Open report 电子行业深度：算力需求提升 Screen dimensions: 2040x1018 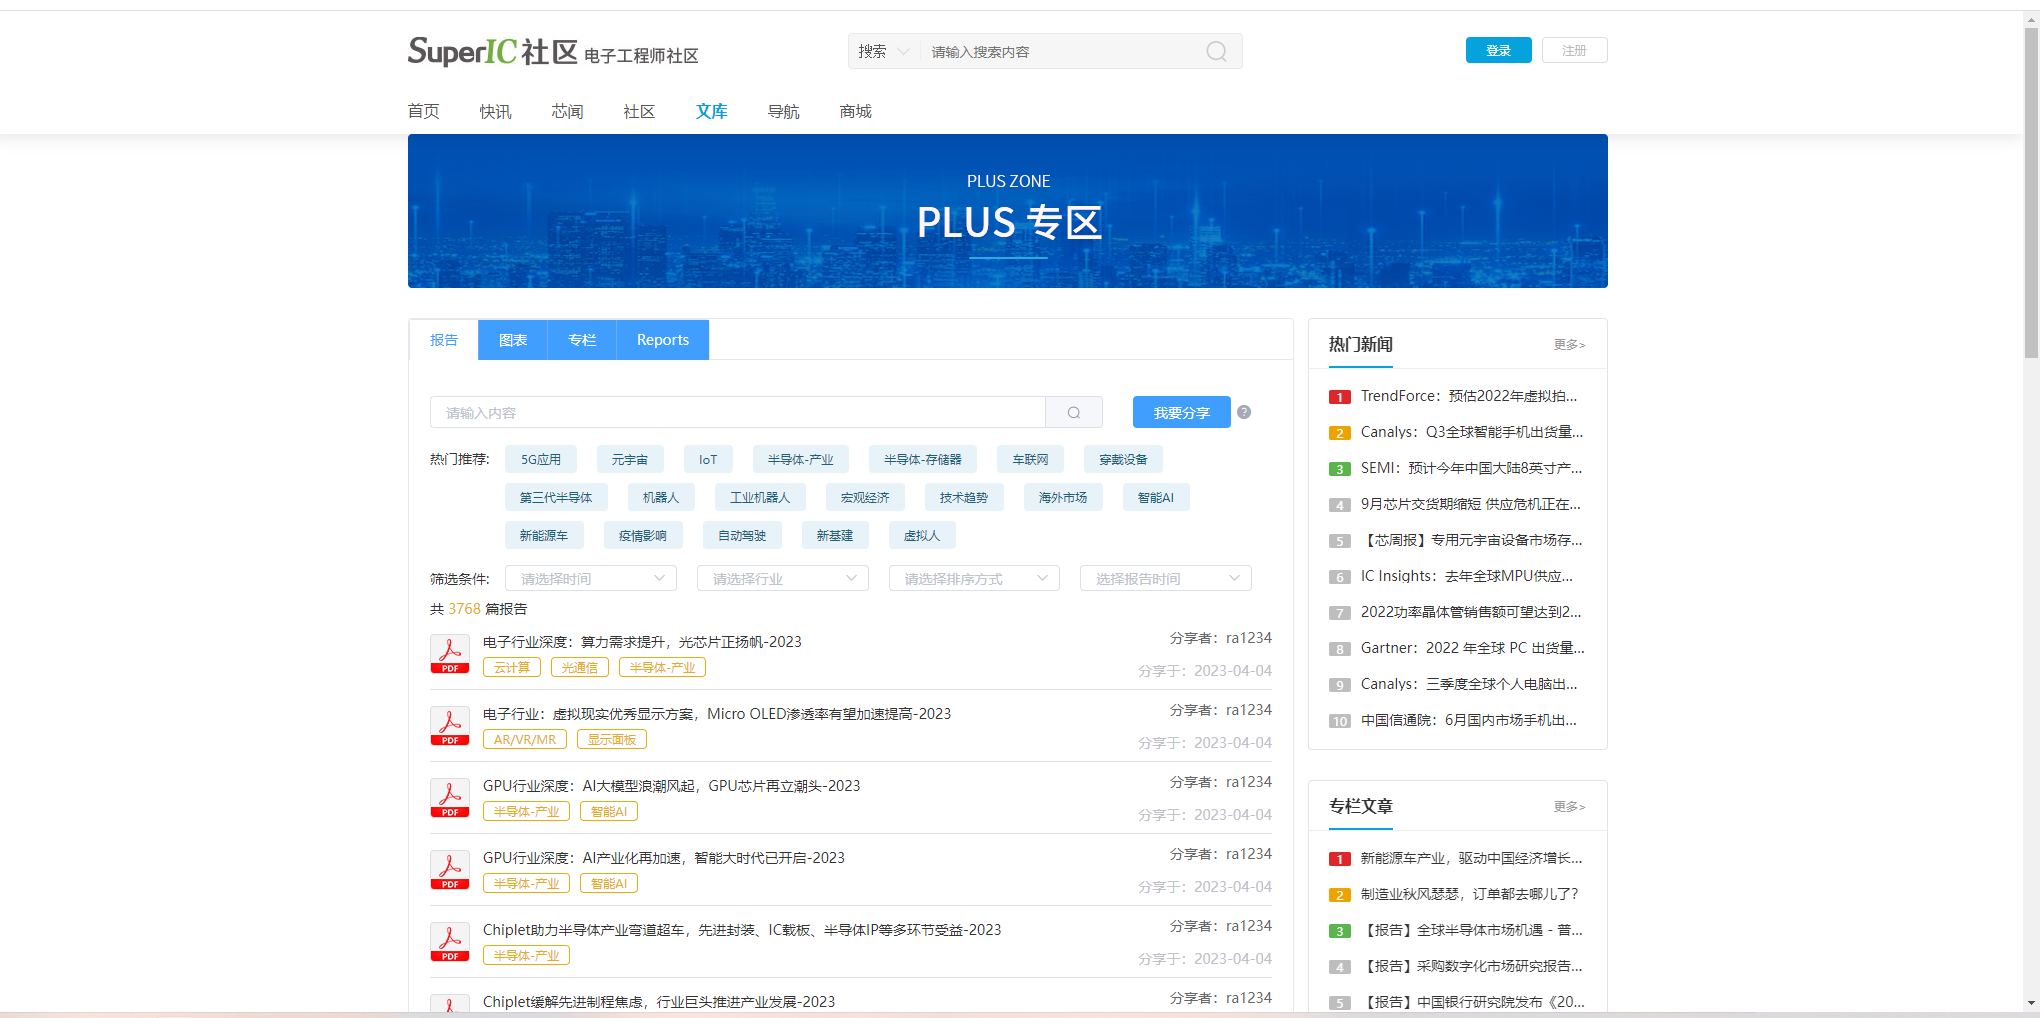point(642,641)
